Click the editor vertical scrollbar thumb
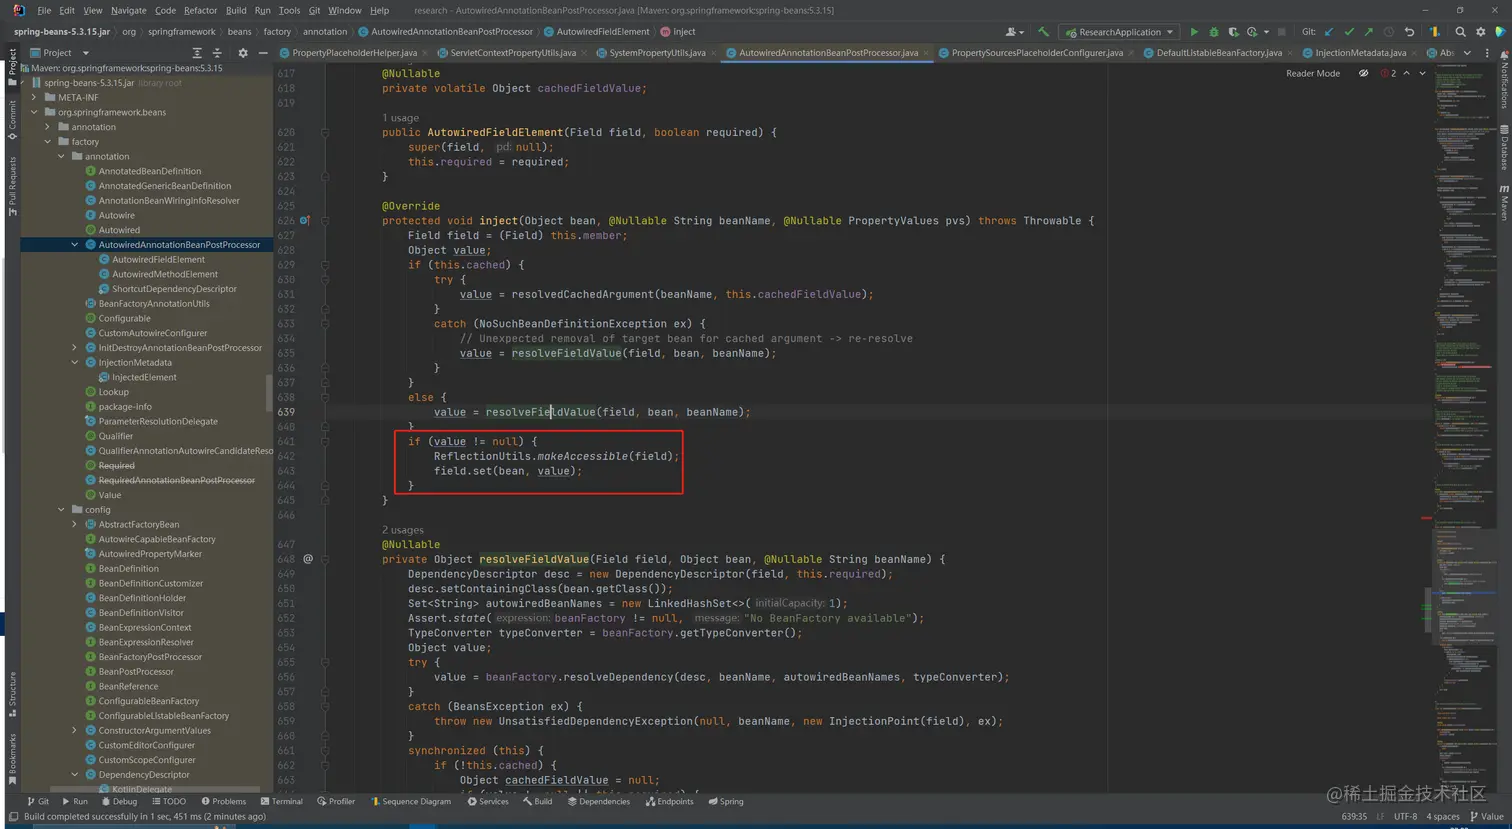This screenshot has width=1512, height=829. pyautogui.click(x=1428, y=610)
